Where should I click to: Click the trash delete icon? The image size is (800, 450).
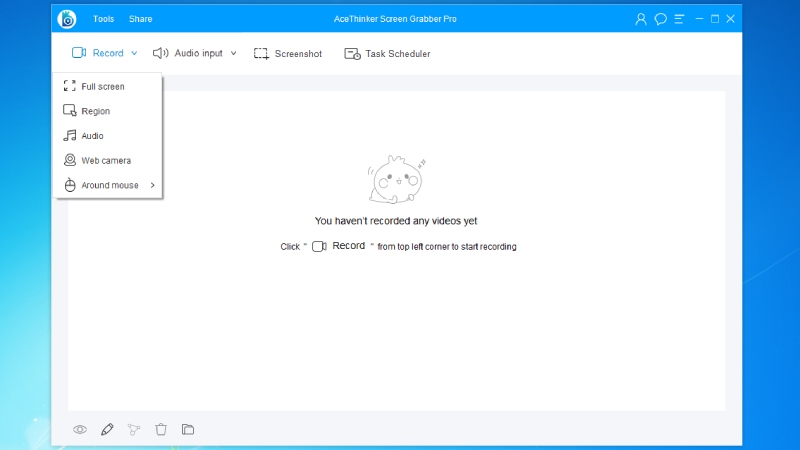click(161, 430)
